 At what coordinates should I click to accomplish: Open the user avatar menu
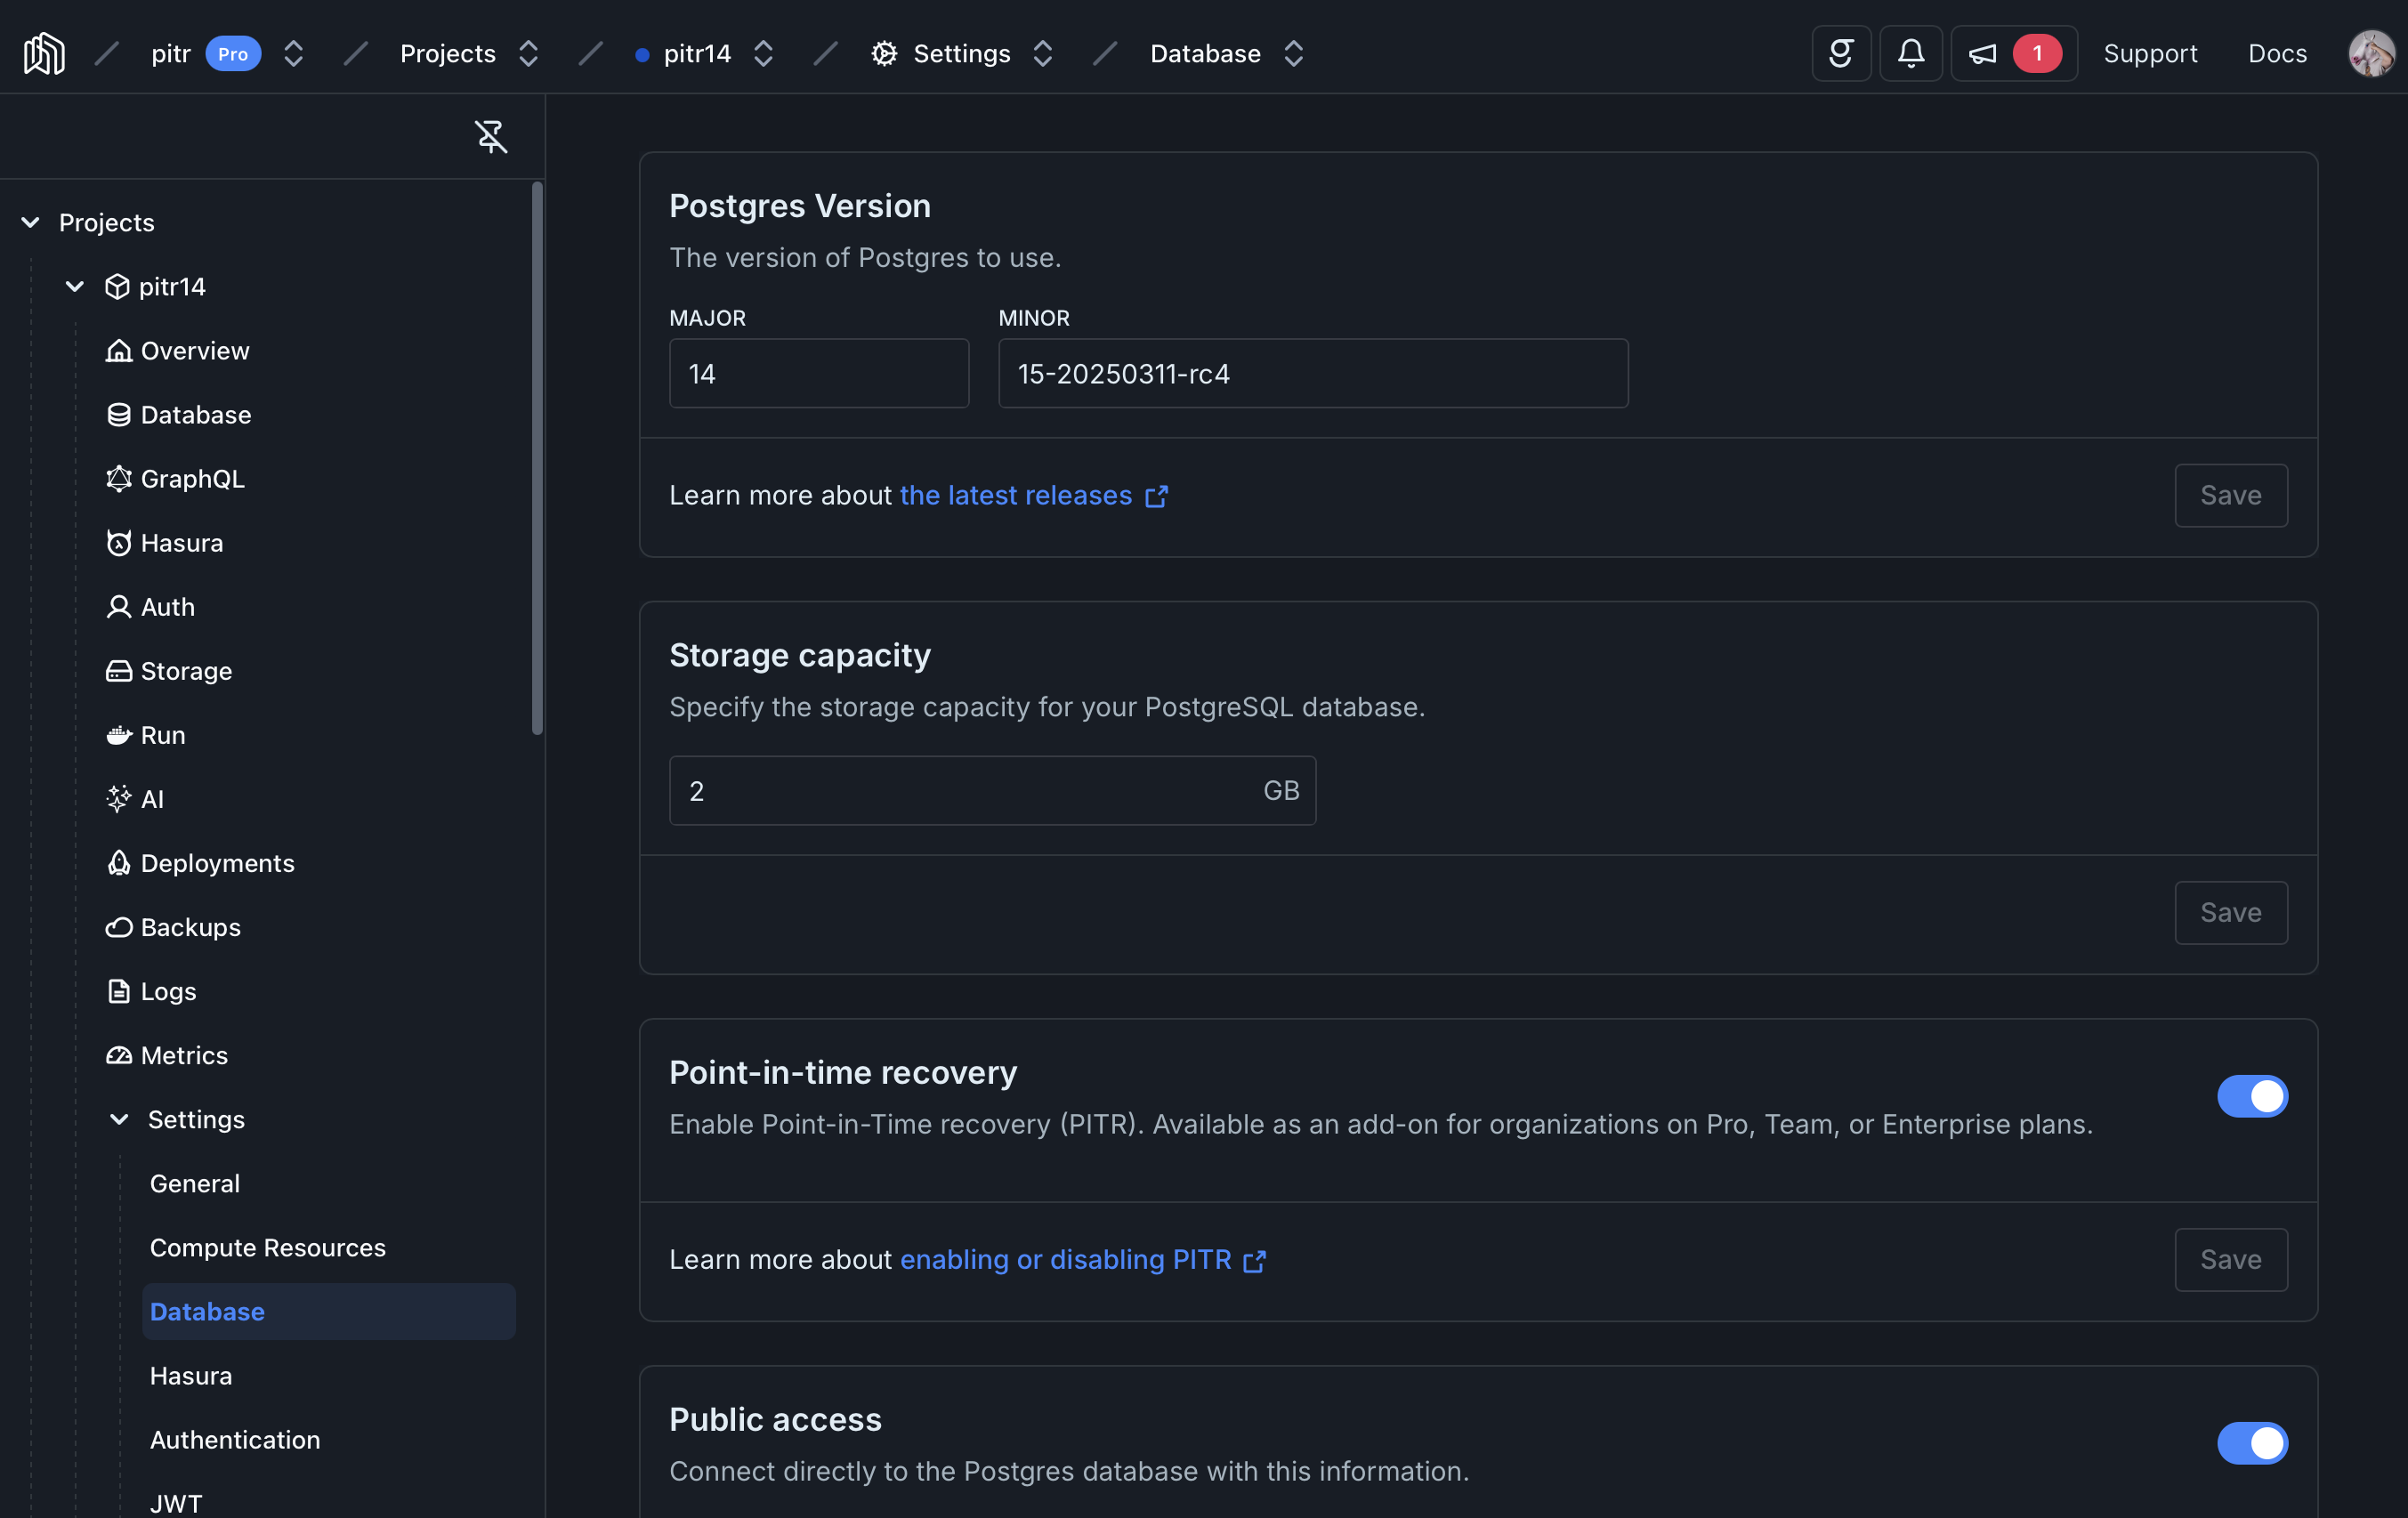2371,53
